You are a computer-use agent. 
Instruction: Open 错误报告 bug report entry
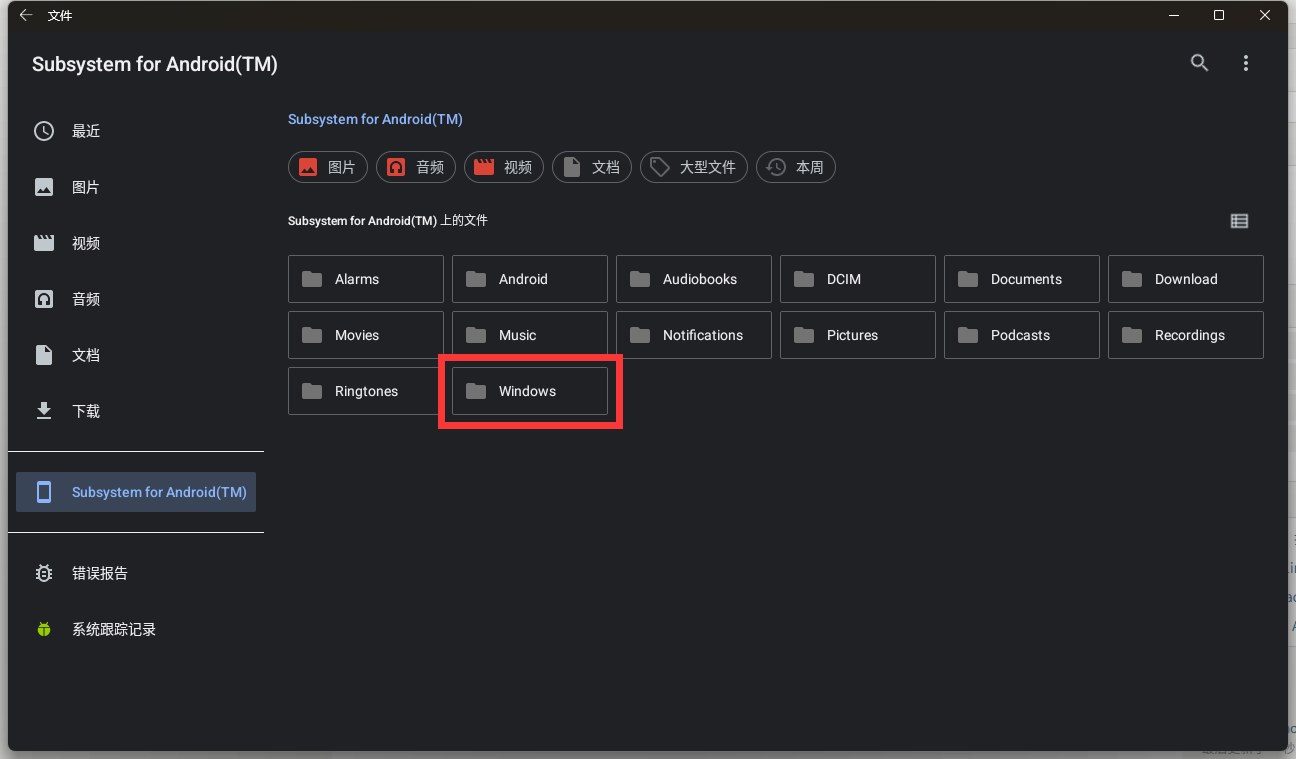click(136, 573)
